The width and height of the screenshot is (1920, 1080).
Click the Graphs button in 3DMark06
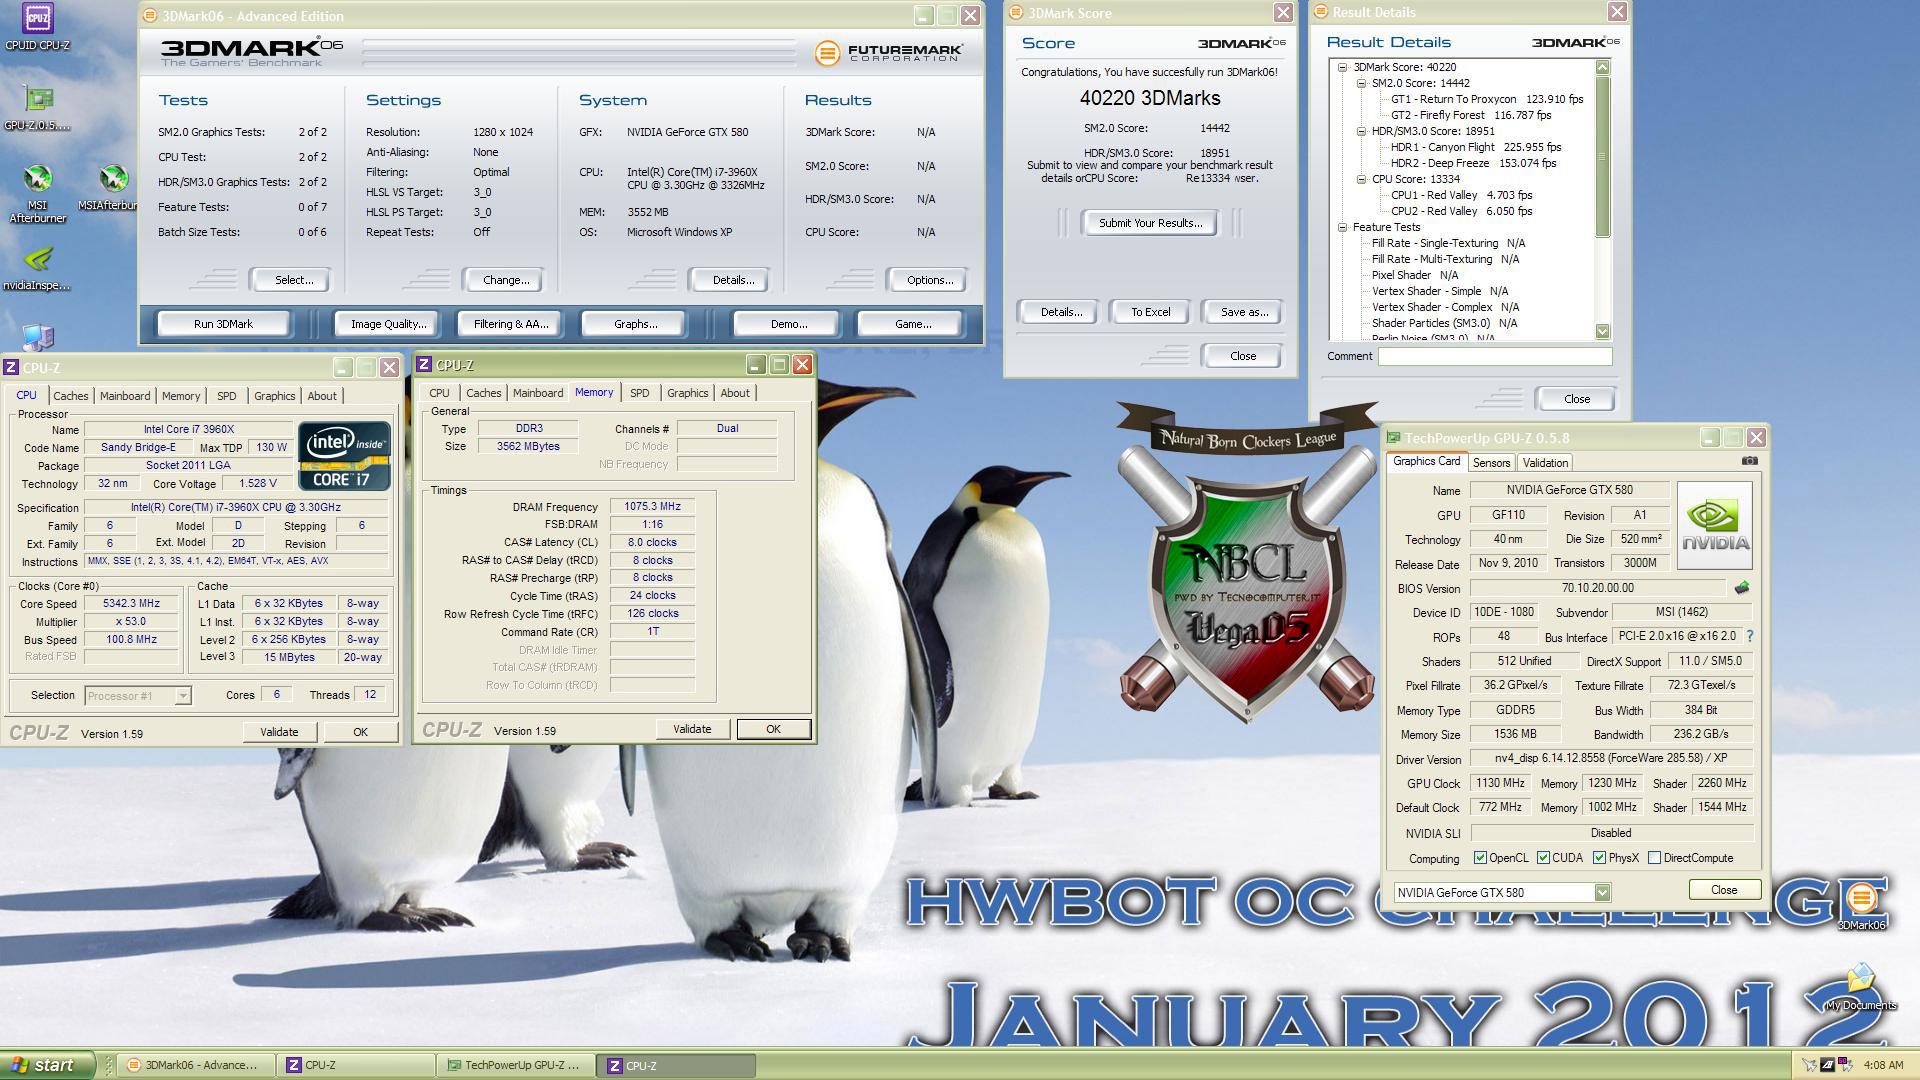tap(635, 324)
